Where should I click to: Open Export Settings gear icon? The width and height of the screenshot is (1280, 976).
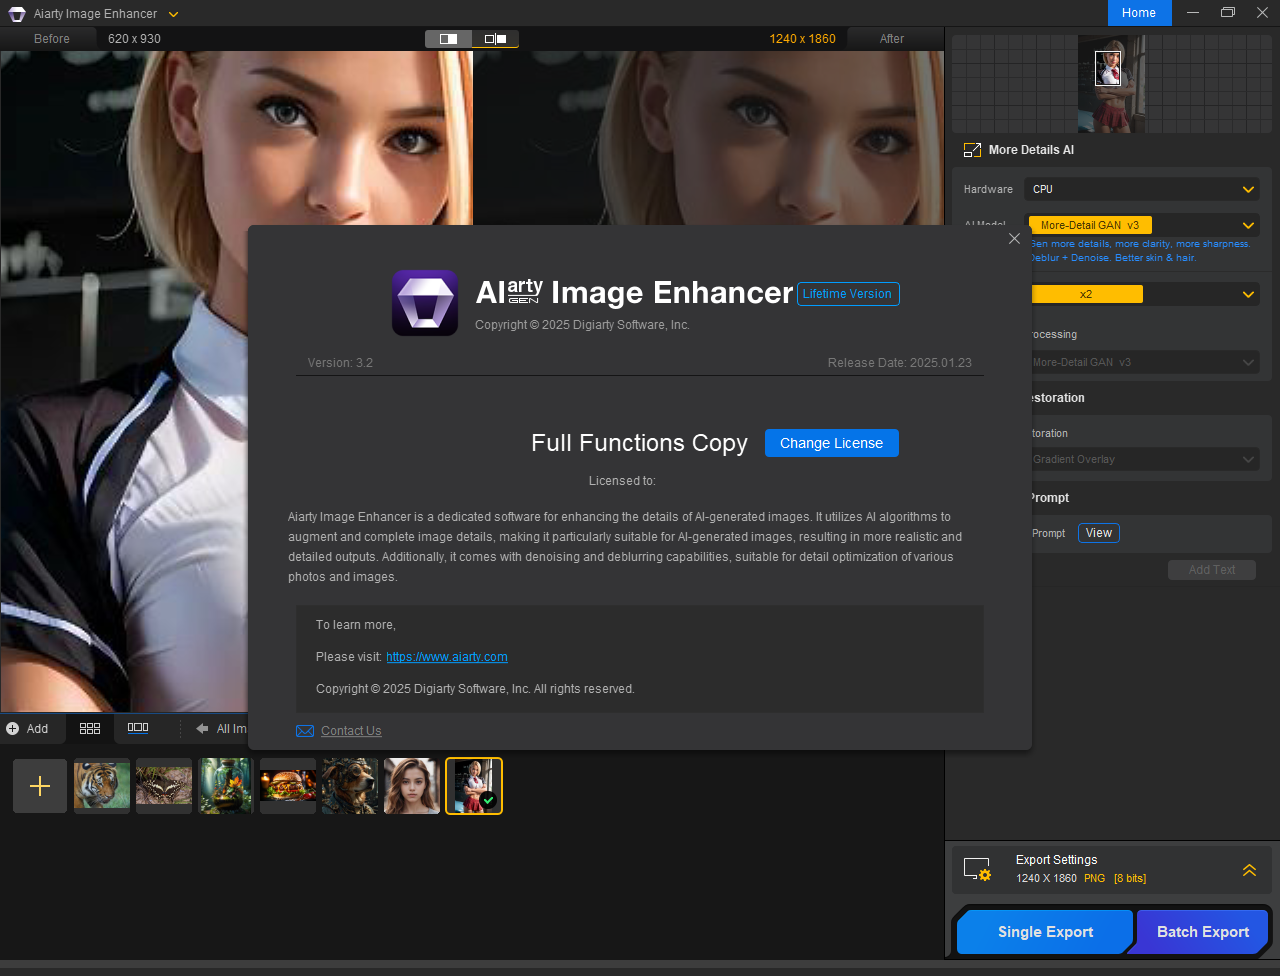977,870
